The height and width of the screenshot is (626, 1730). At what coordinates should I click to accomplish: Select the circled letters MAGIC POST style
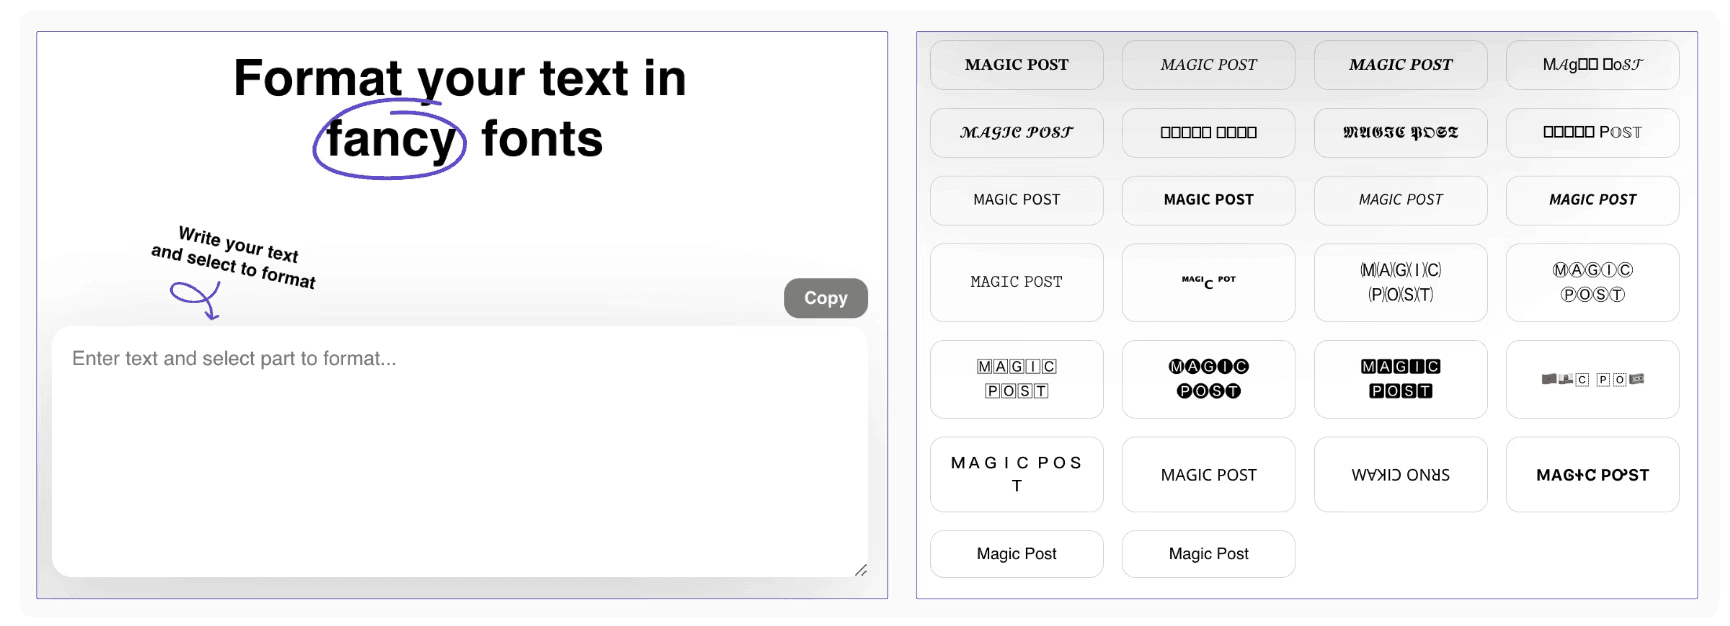tap(1592, 282)
